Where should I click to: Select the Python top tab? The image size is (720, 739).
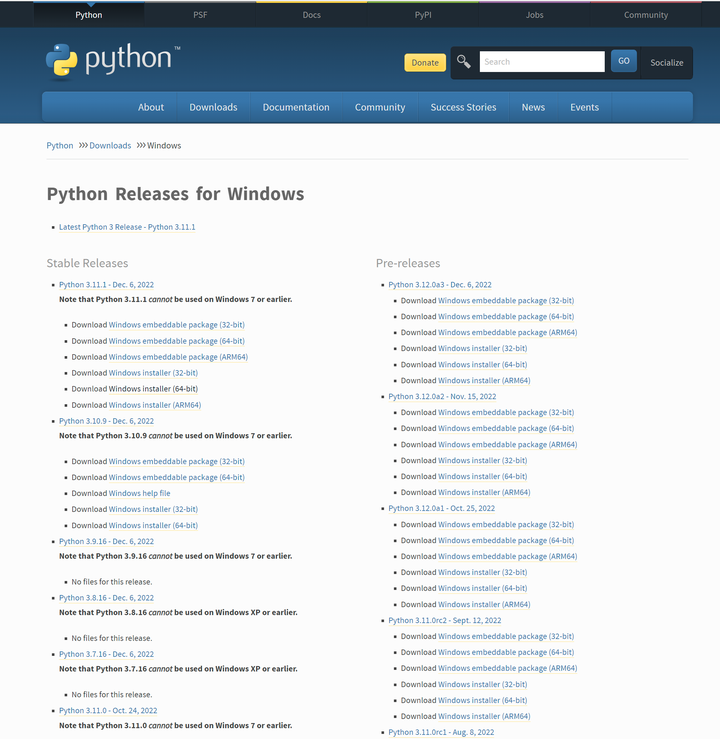click(x=89, y=15)
